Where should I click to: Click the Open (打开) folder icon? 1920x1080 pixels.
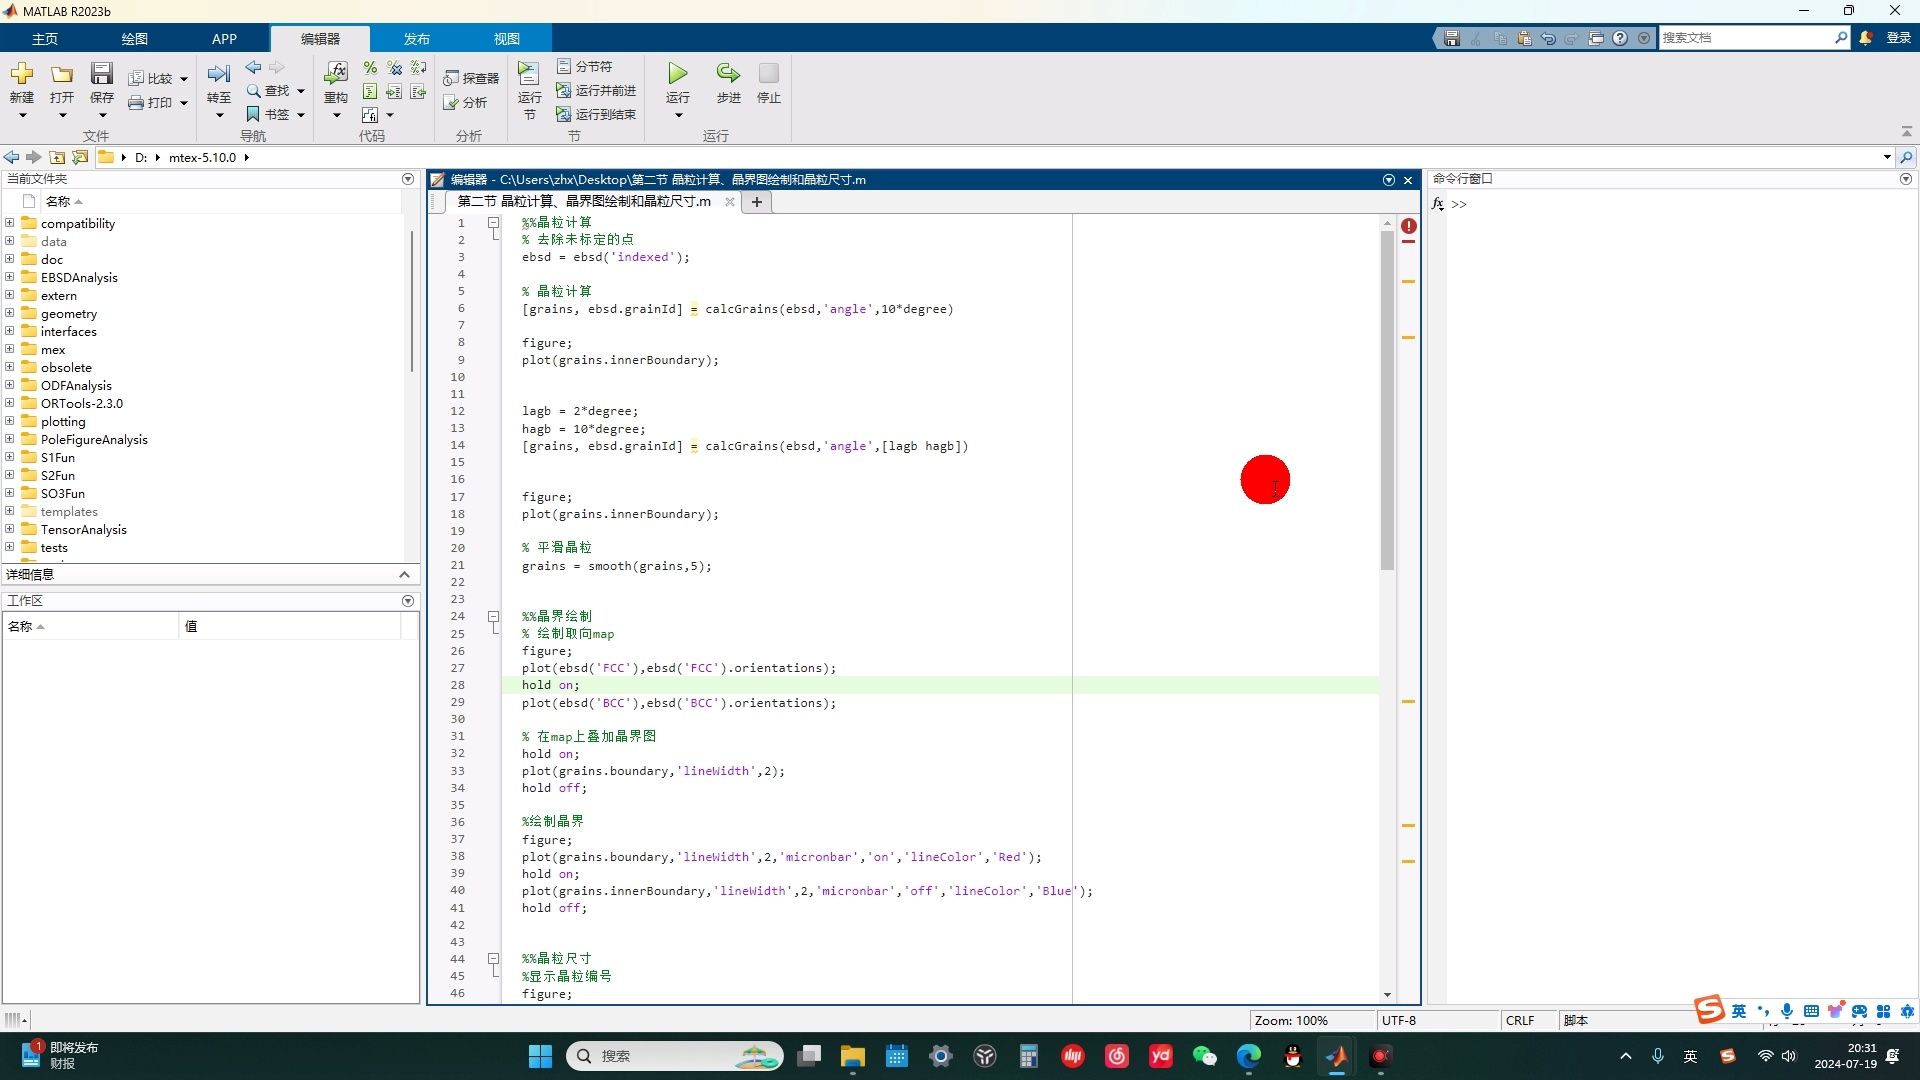[x=62, y=74]
